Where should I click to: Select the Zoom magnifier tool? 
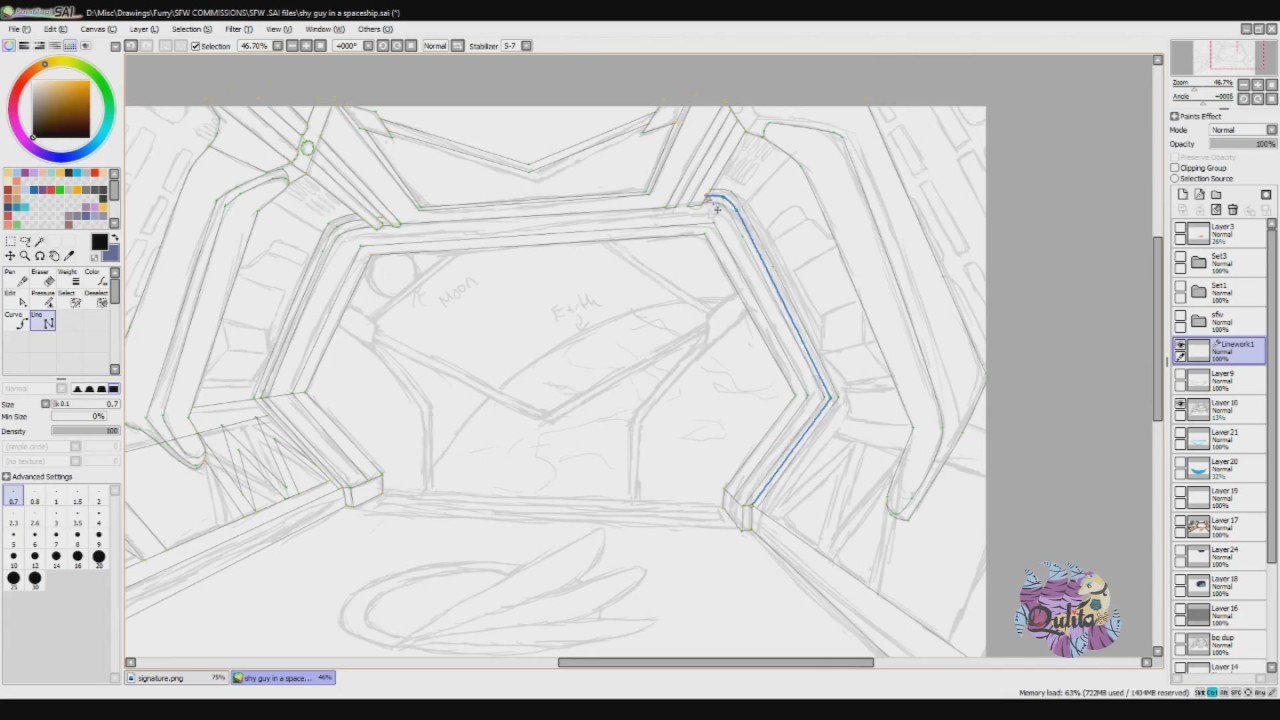25,256
